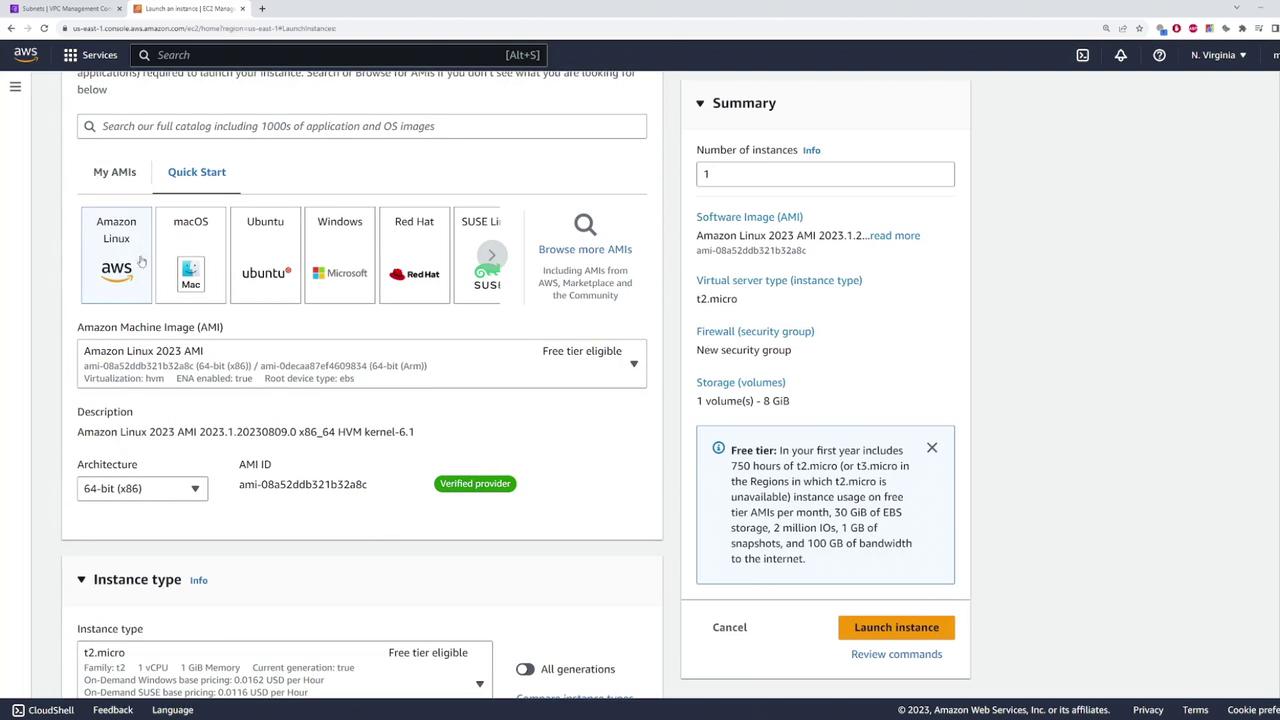This screenshot has height=720, width=1280.
Task: Open the browser extensions puzzle icon
Action: 1242,28
